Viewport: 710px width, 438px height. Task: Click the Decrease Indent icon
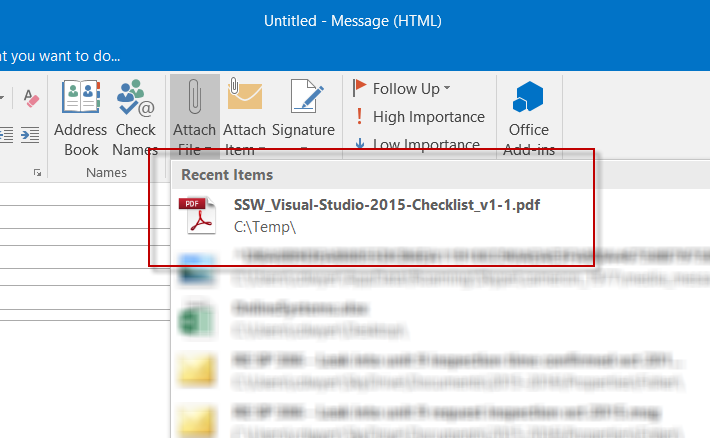click(x=5, y=133)
